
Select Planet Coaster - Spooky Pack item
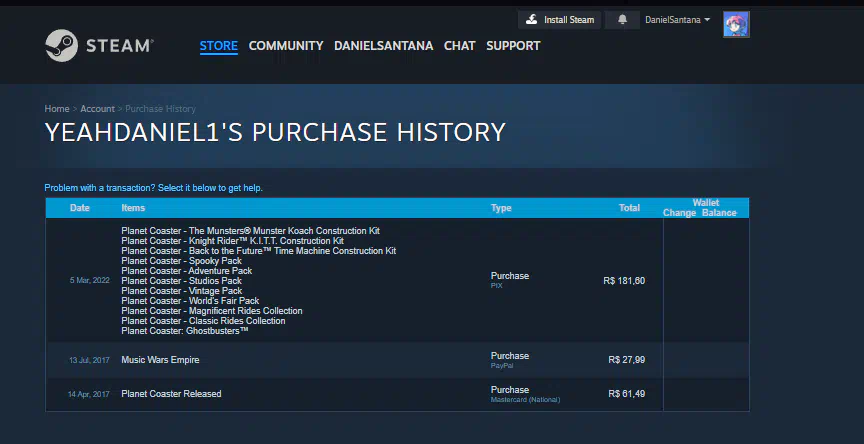pyautogui.click(x=181, y=261)
